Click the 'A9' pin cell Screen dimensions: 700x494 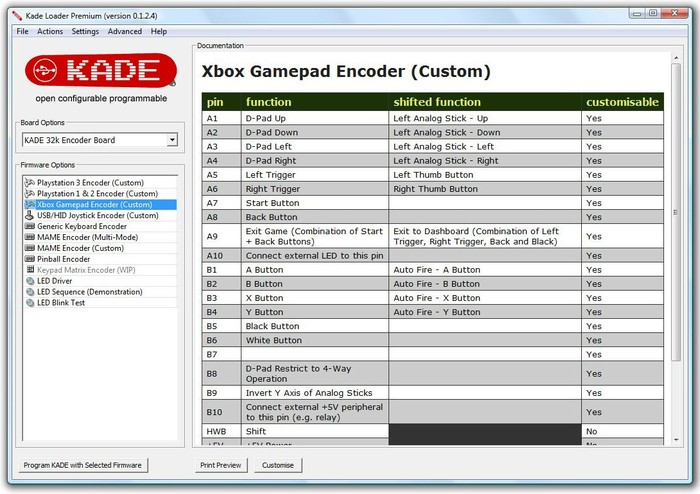[x=221, y=237]
